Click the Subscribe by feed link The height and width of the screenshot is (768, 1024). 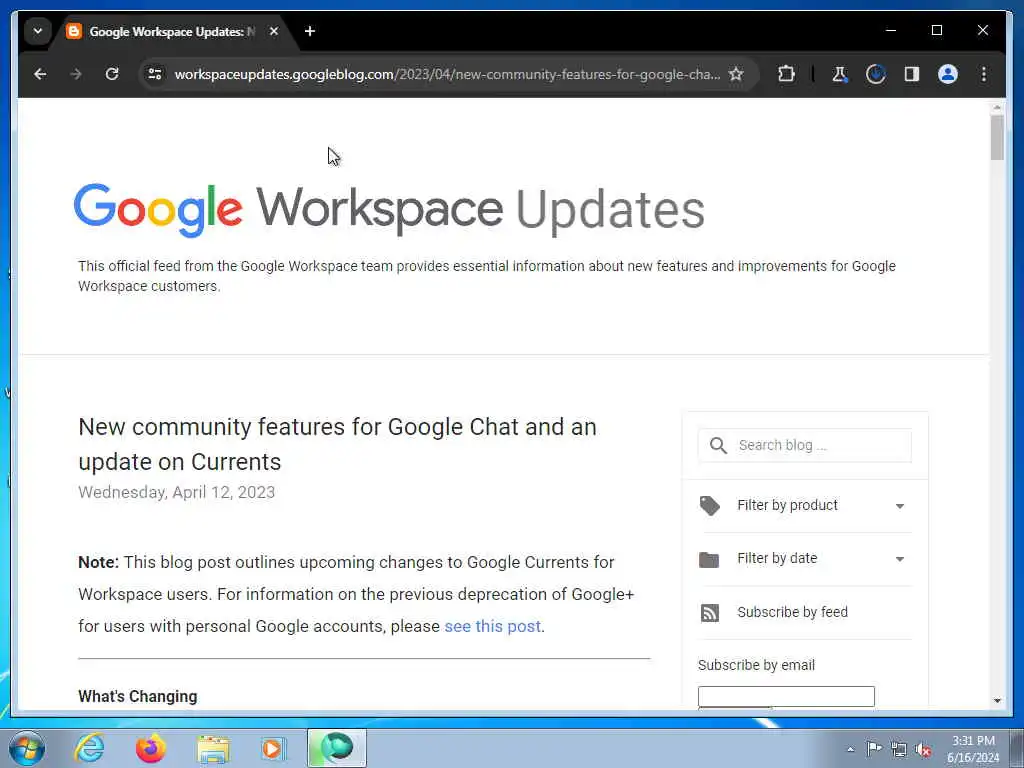tap(792, 613)
